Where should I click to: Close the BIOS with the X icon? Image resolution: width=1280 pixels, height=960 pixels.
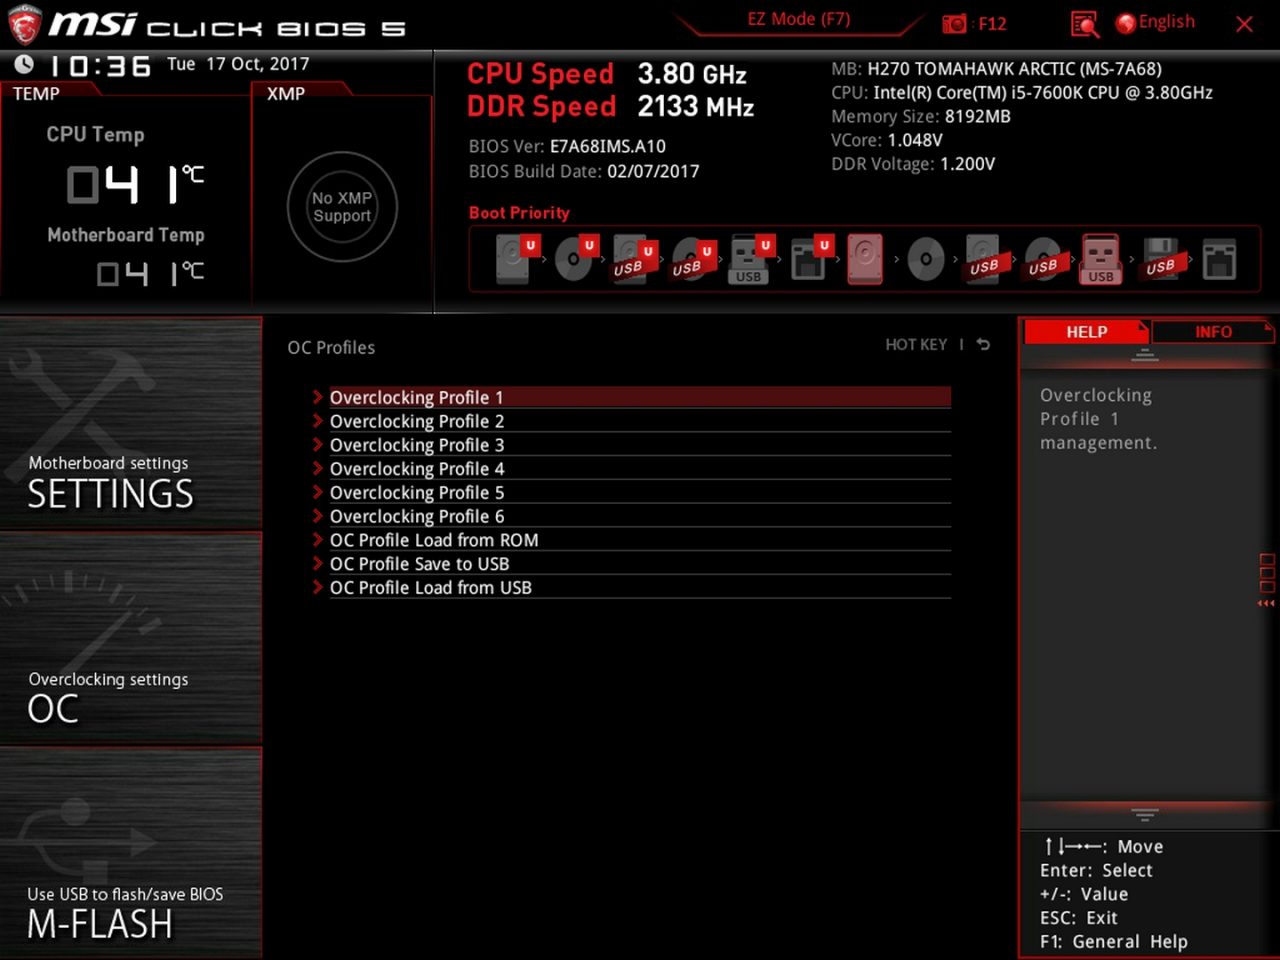click(x=1244, y=24)
